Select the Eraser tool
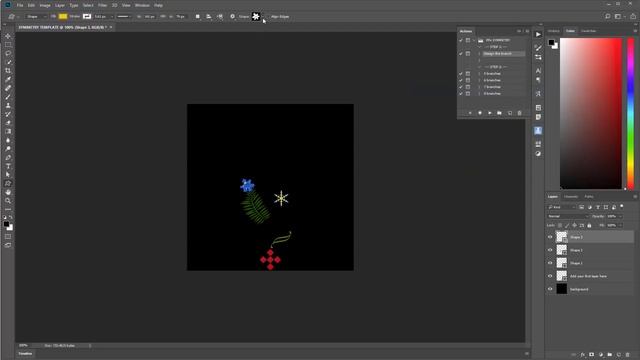This screenshot has height=360, width=640. point(8,122)
